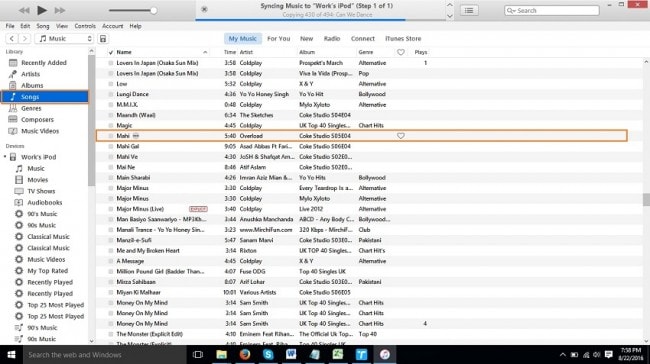Go forward with the forward arrow
Screen dimensions: 650x364
point(24,39)
